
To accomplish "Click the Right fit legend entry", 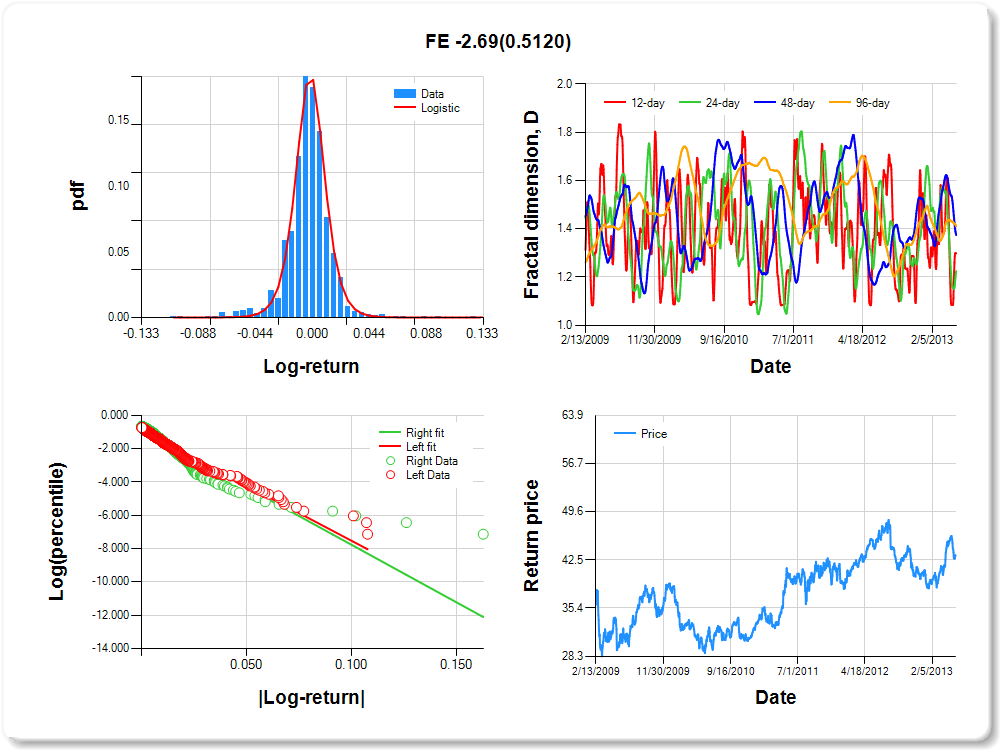I will click(x=412, y=433).
